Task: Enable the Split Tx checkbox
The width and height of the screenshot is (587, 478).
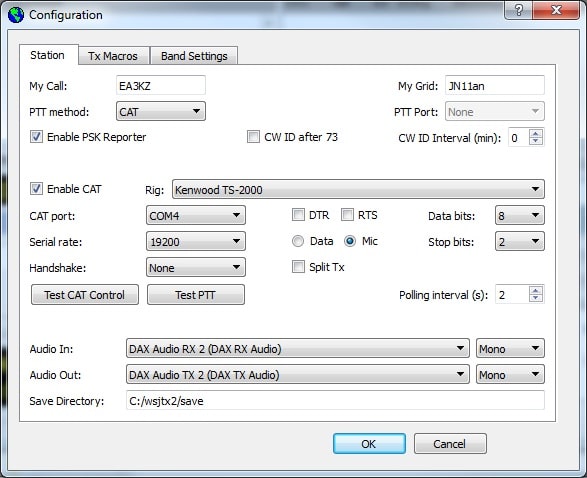Action: 298,267
